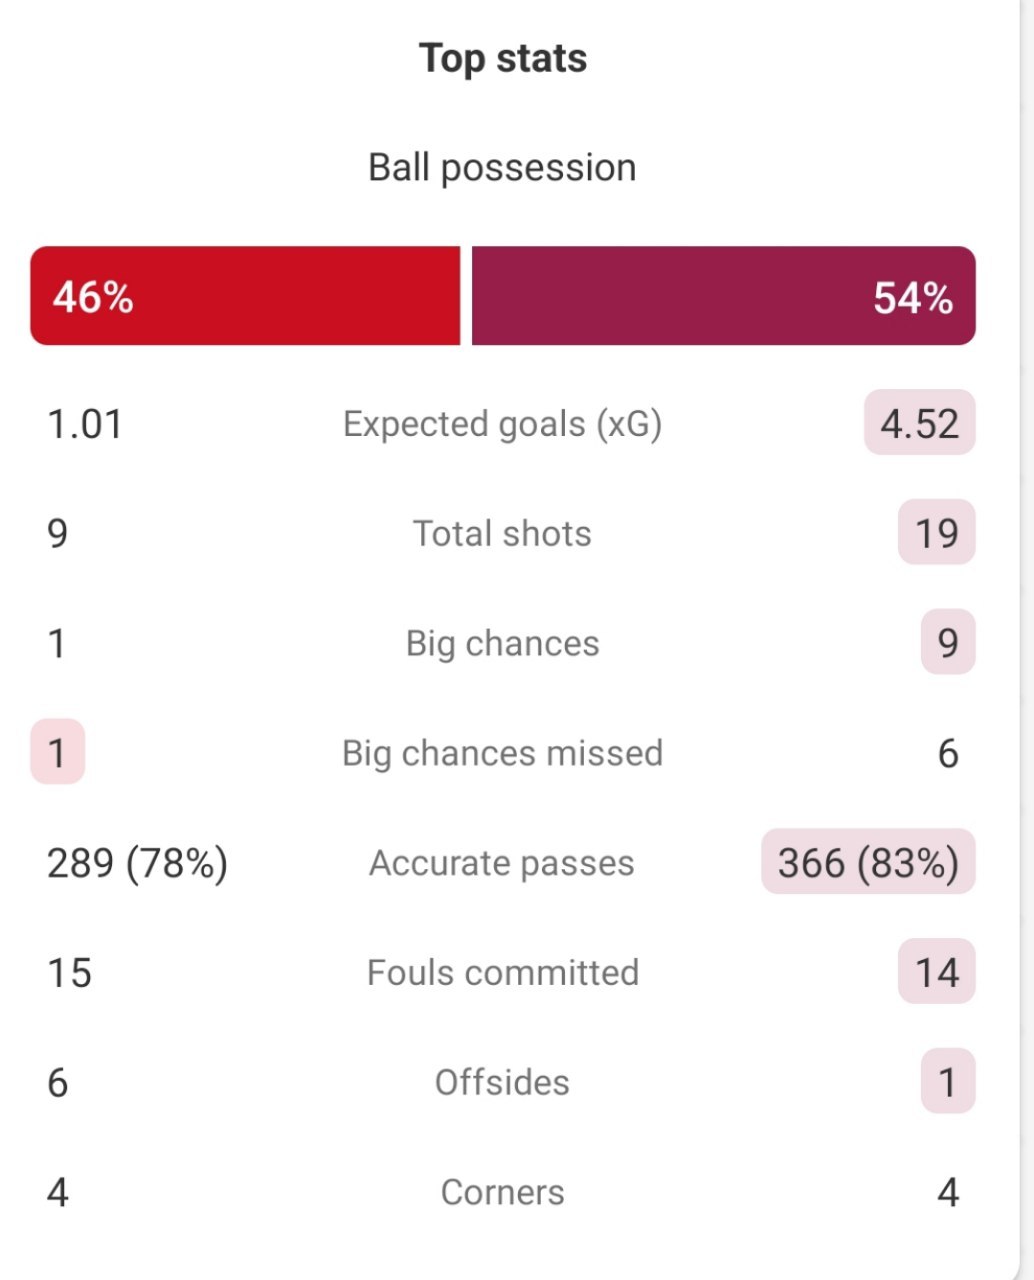The image size is (1034, 1280).
Task: Click the red 46% possession bar
Action: tap(245, 296)
